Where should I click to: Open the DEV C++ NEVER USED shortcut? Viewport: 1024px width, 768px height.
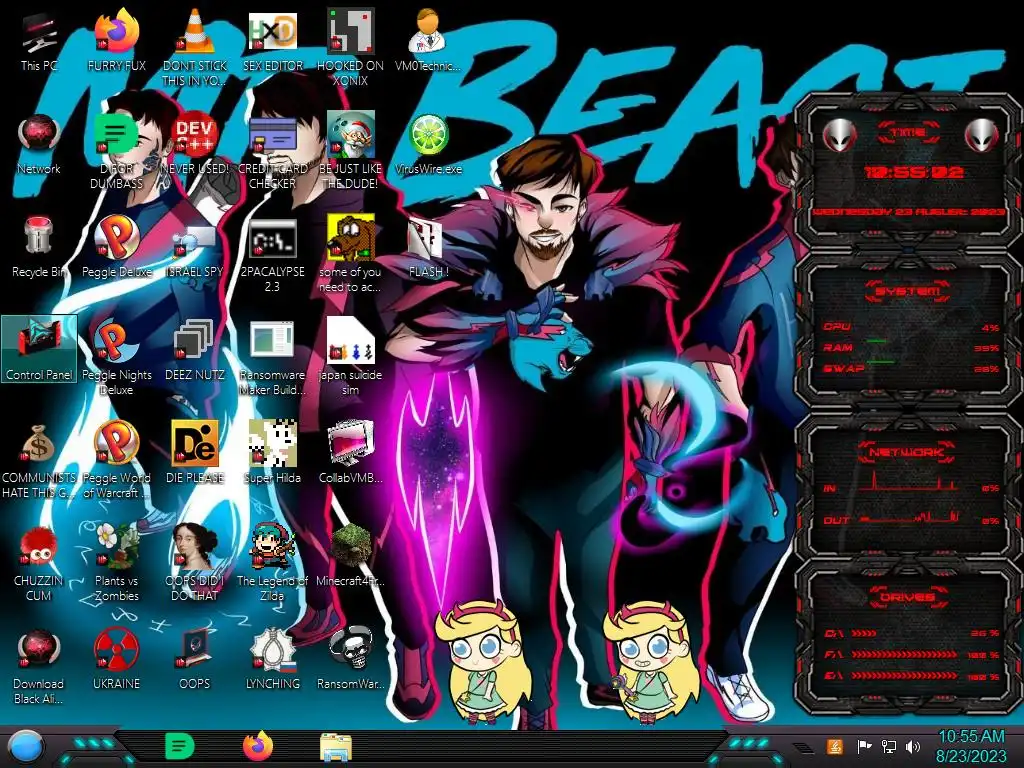pyautogui.click(x=195, y=145)
